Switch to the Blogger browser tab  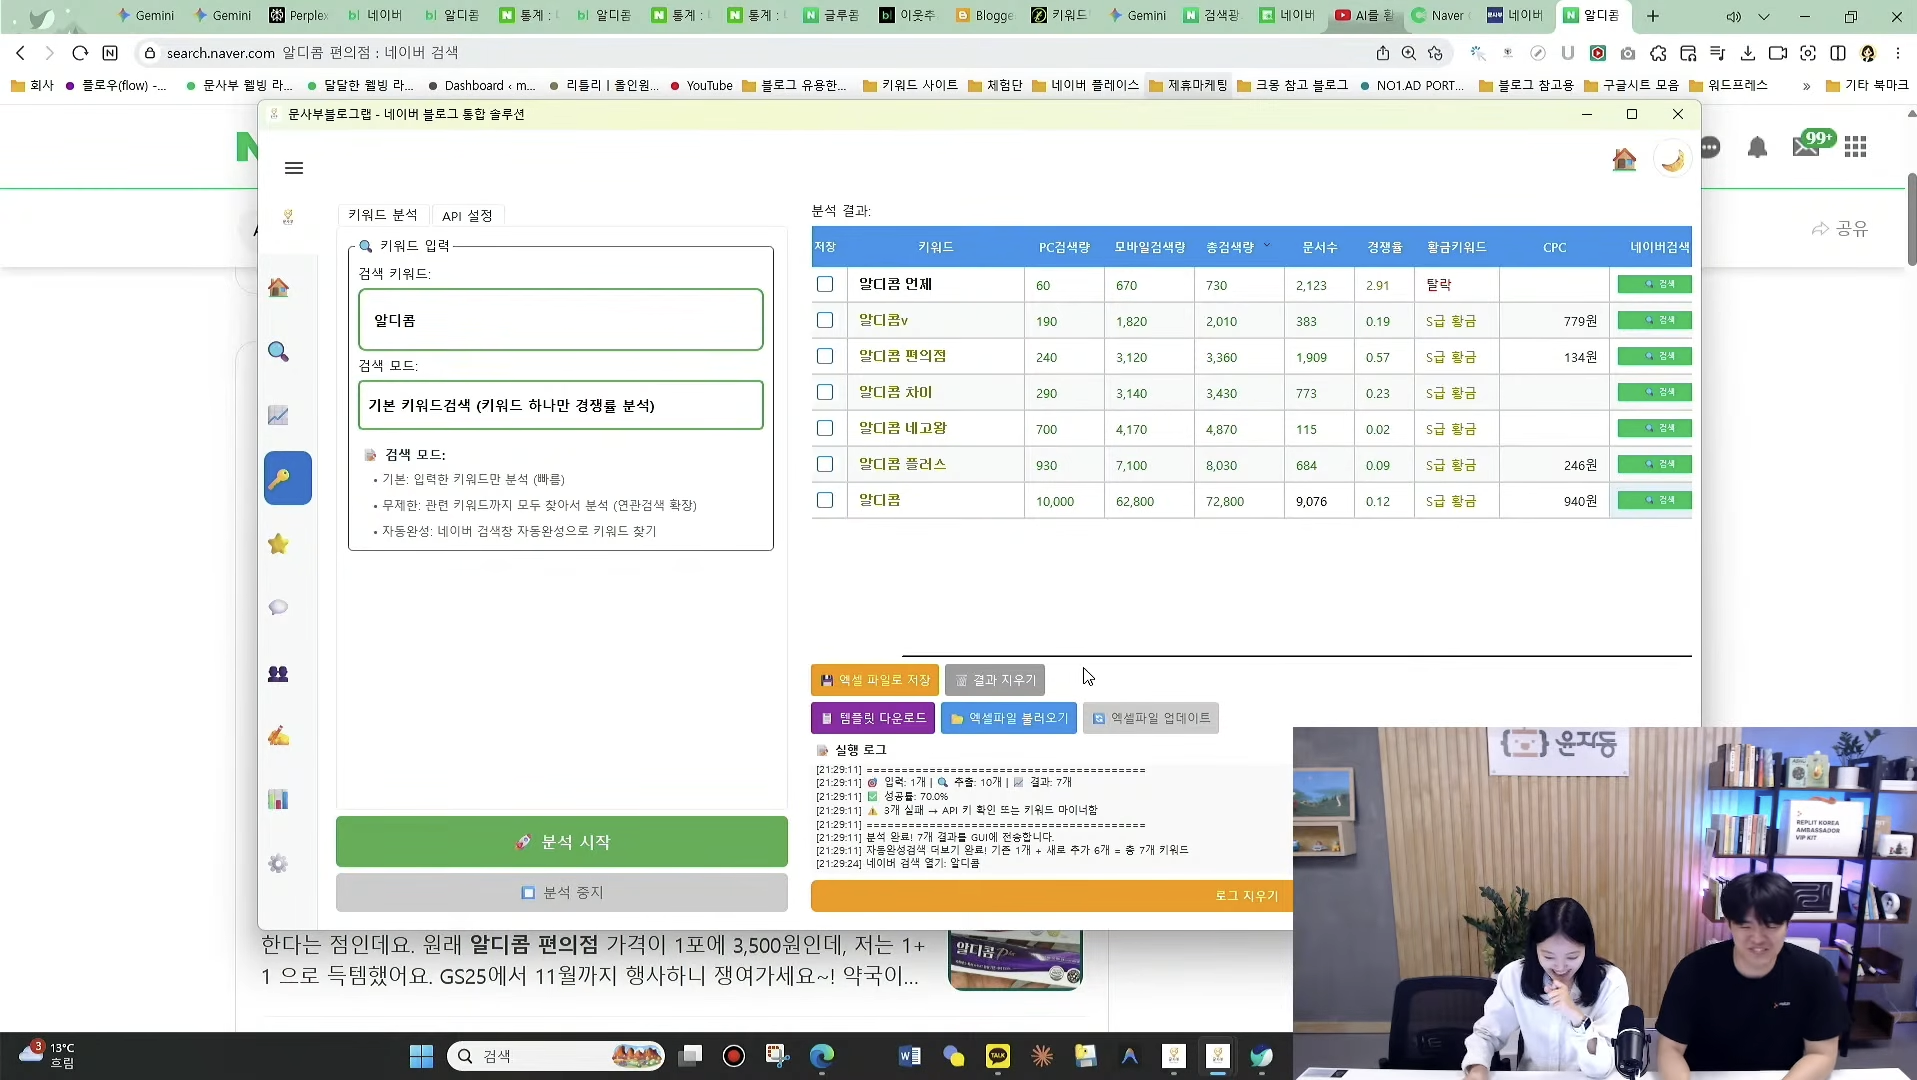coord(984,16)
